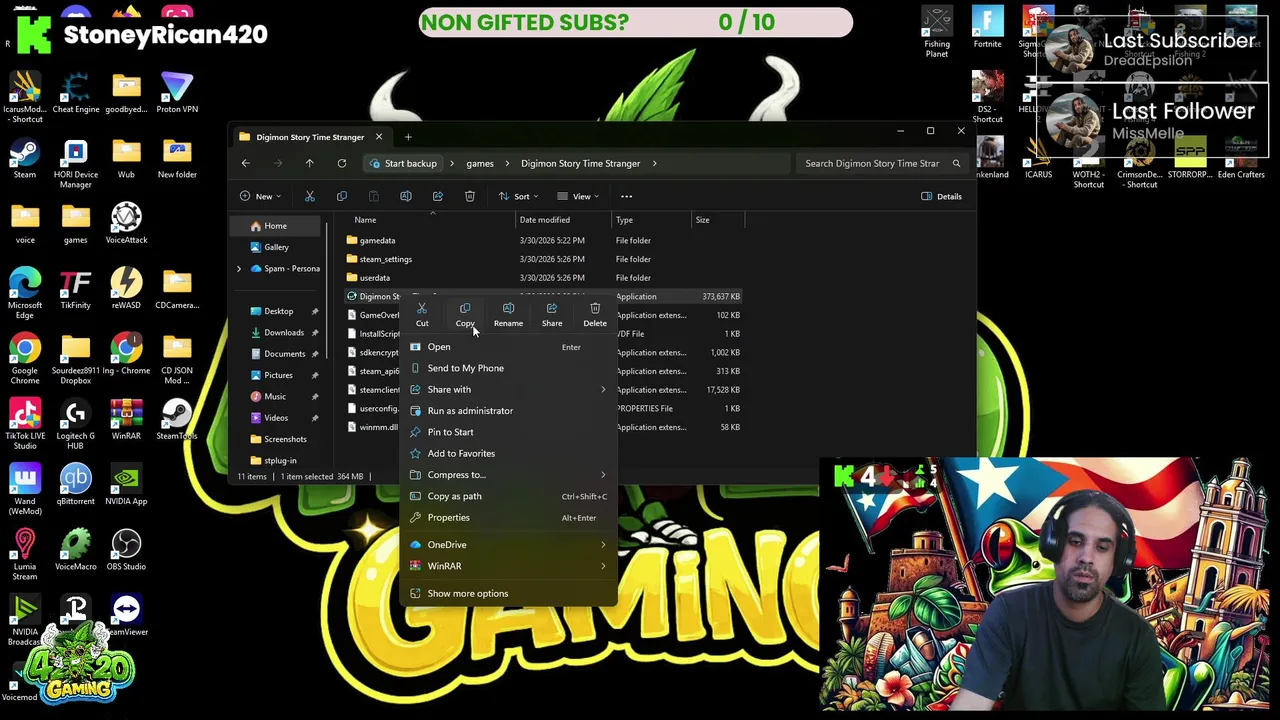
Task: Open the Sort dropdown
Action: [x=518, y=196]
